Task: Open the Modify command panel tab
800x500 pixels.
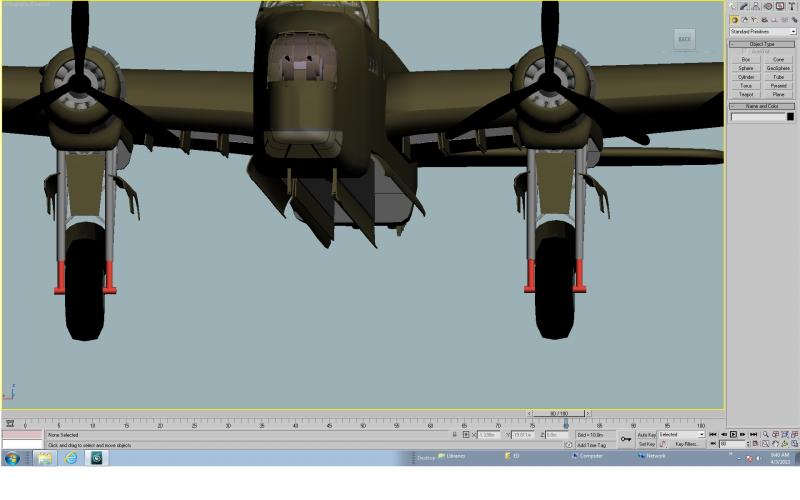Action: [744, 6]
